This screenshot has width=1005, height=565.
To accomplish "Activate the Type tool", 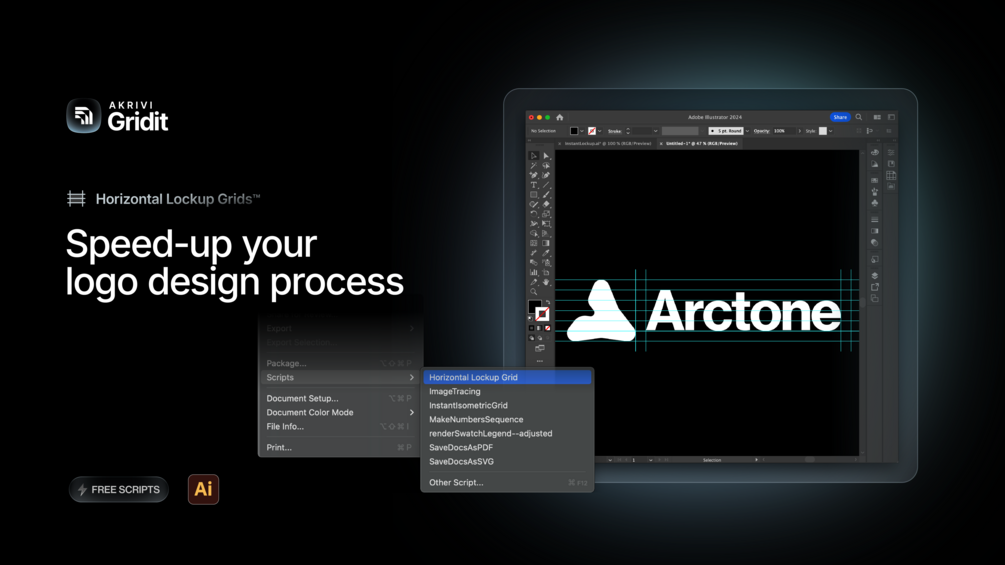I will tap(533, 184).
